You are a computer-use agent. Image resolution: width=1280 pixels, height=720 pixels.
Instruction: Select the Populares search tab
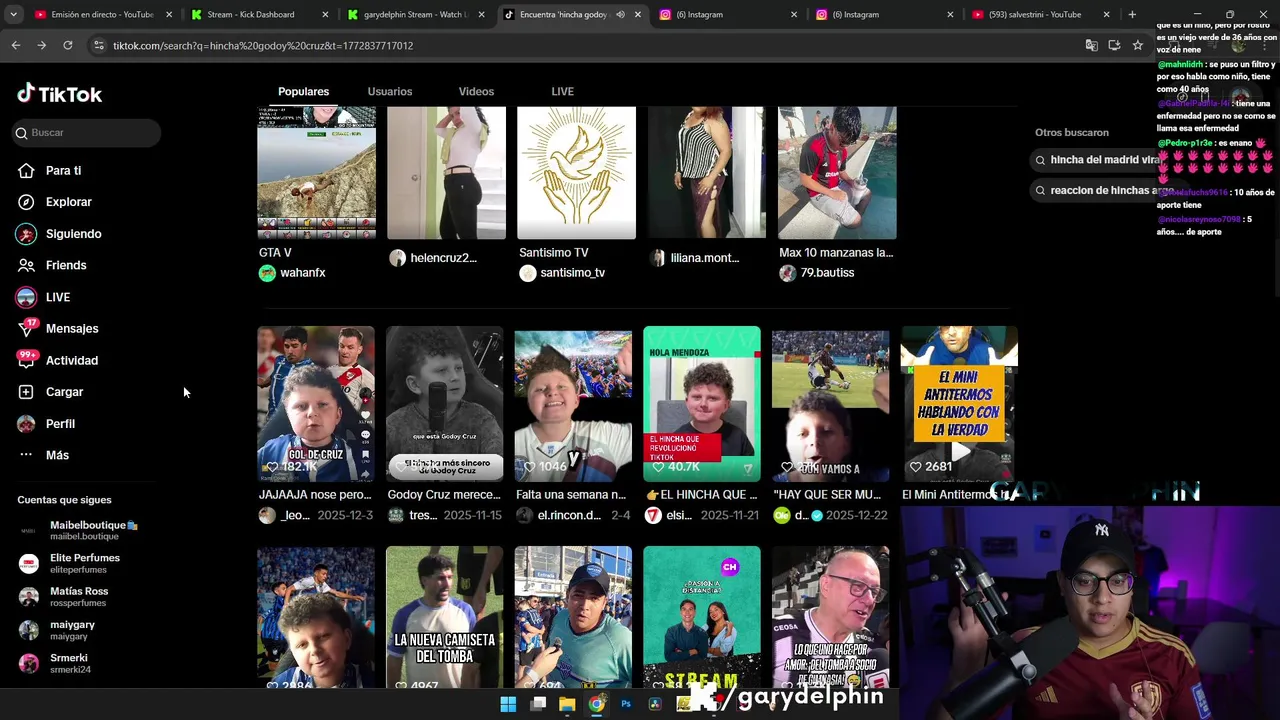tap(303, 91)
